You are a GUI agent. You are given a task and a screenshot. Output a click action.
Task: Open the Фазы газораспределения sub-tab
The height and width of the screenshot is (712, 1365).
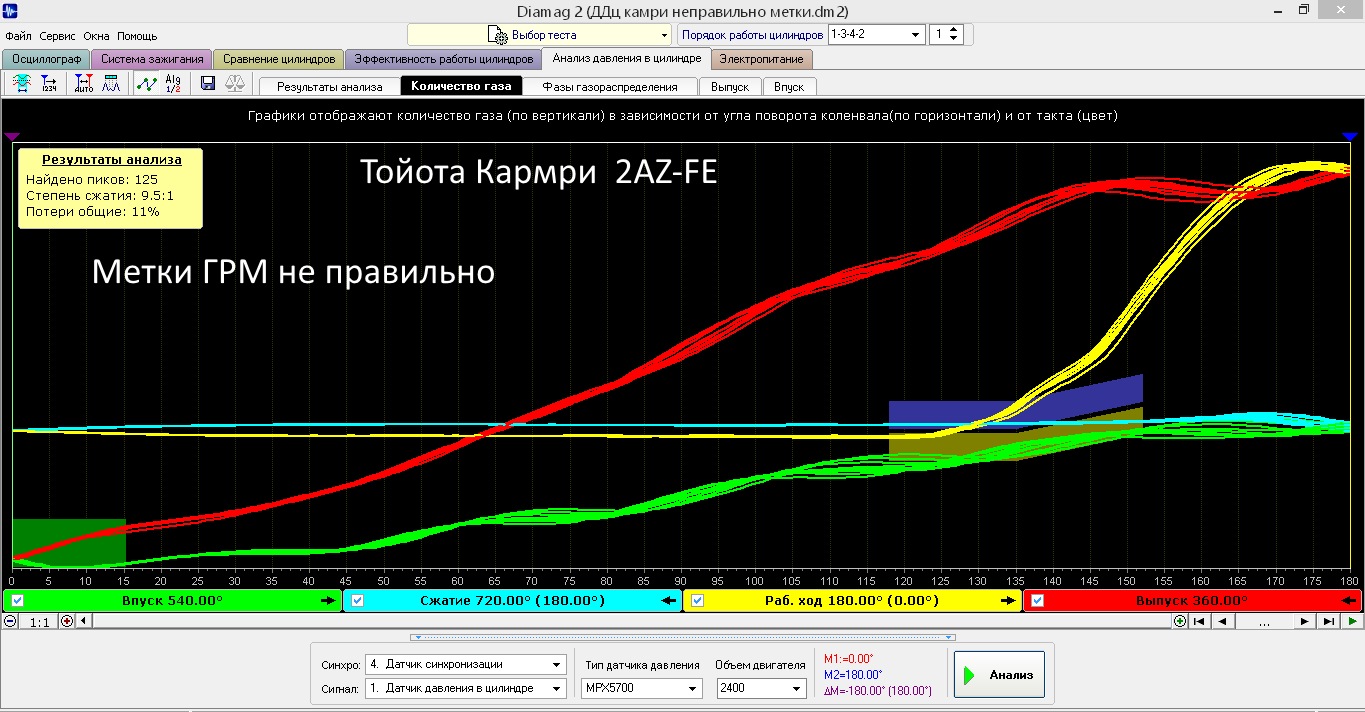point(610,87)
